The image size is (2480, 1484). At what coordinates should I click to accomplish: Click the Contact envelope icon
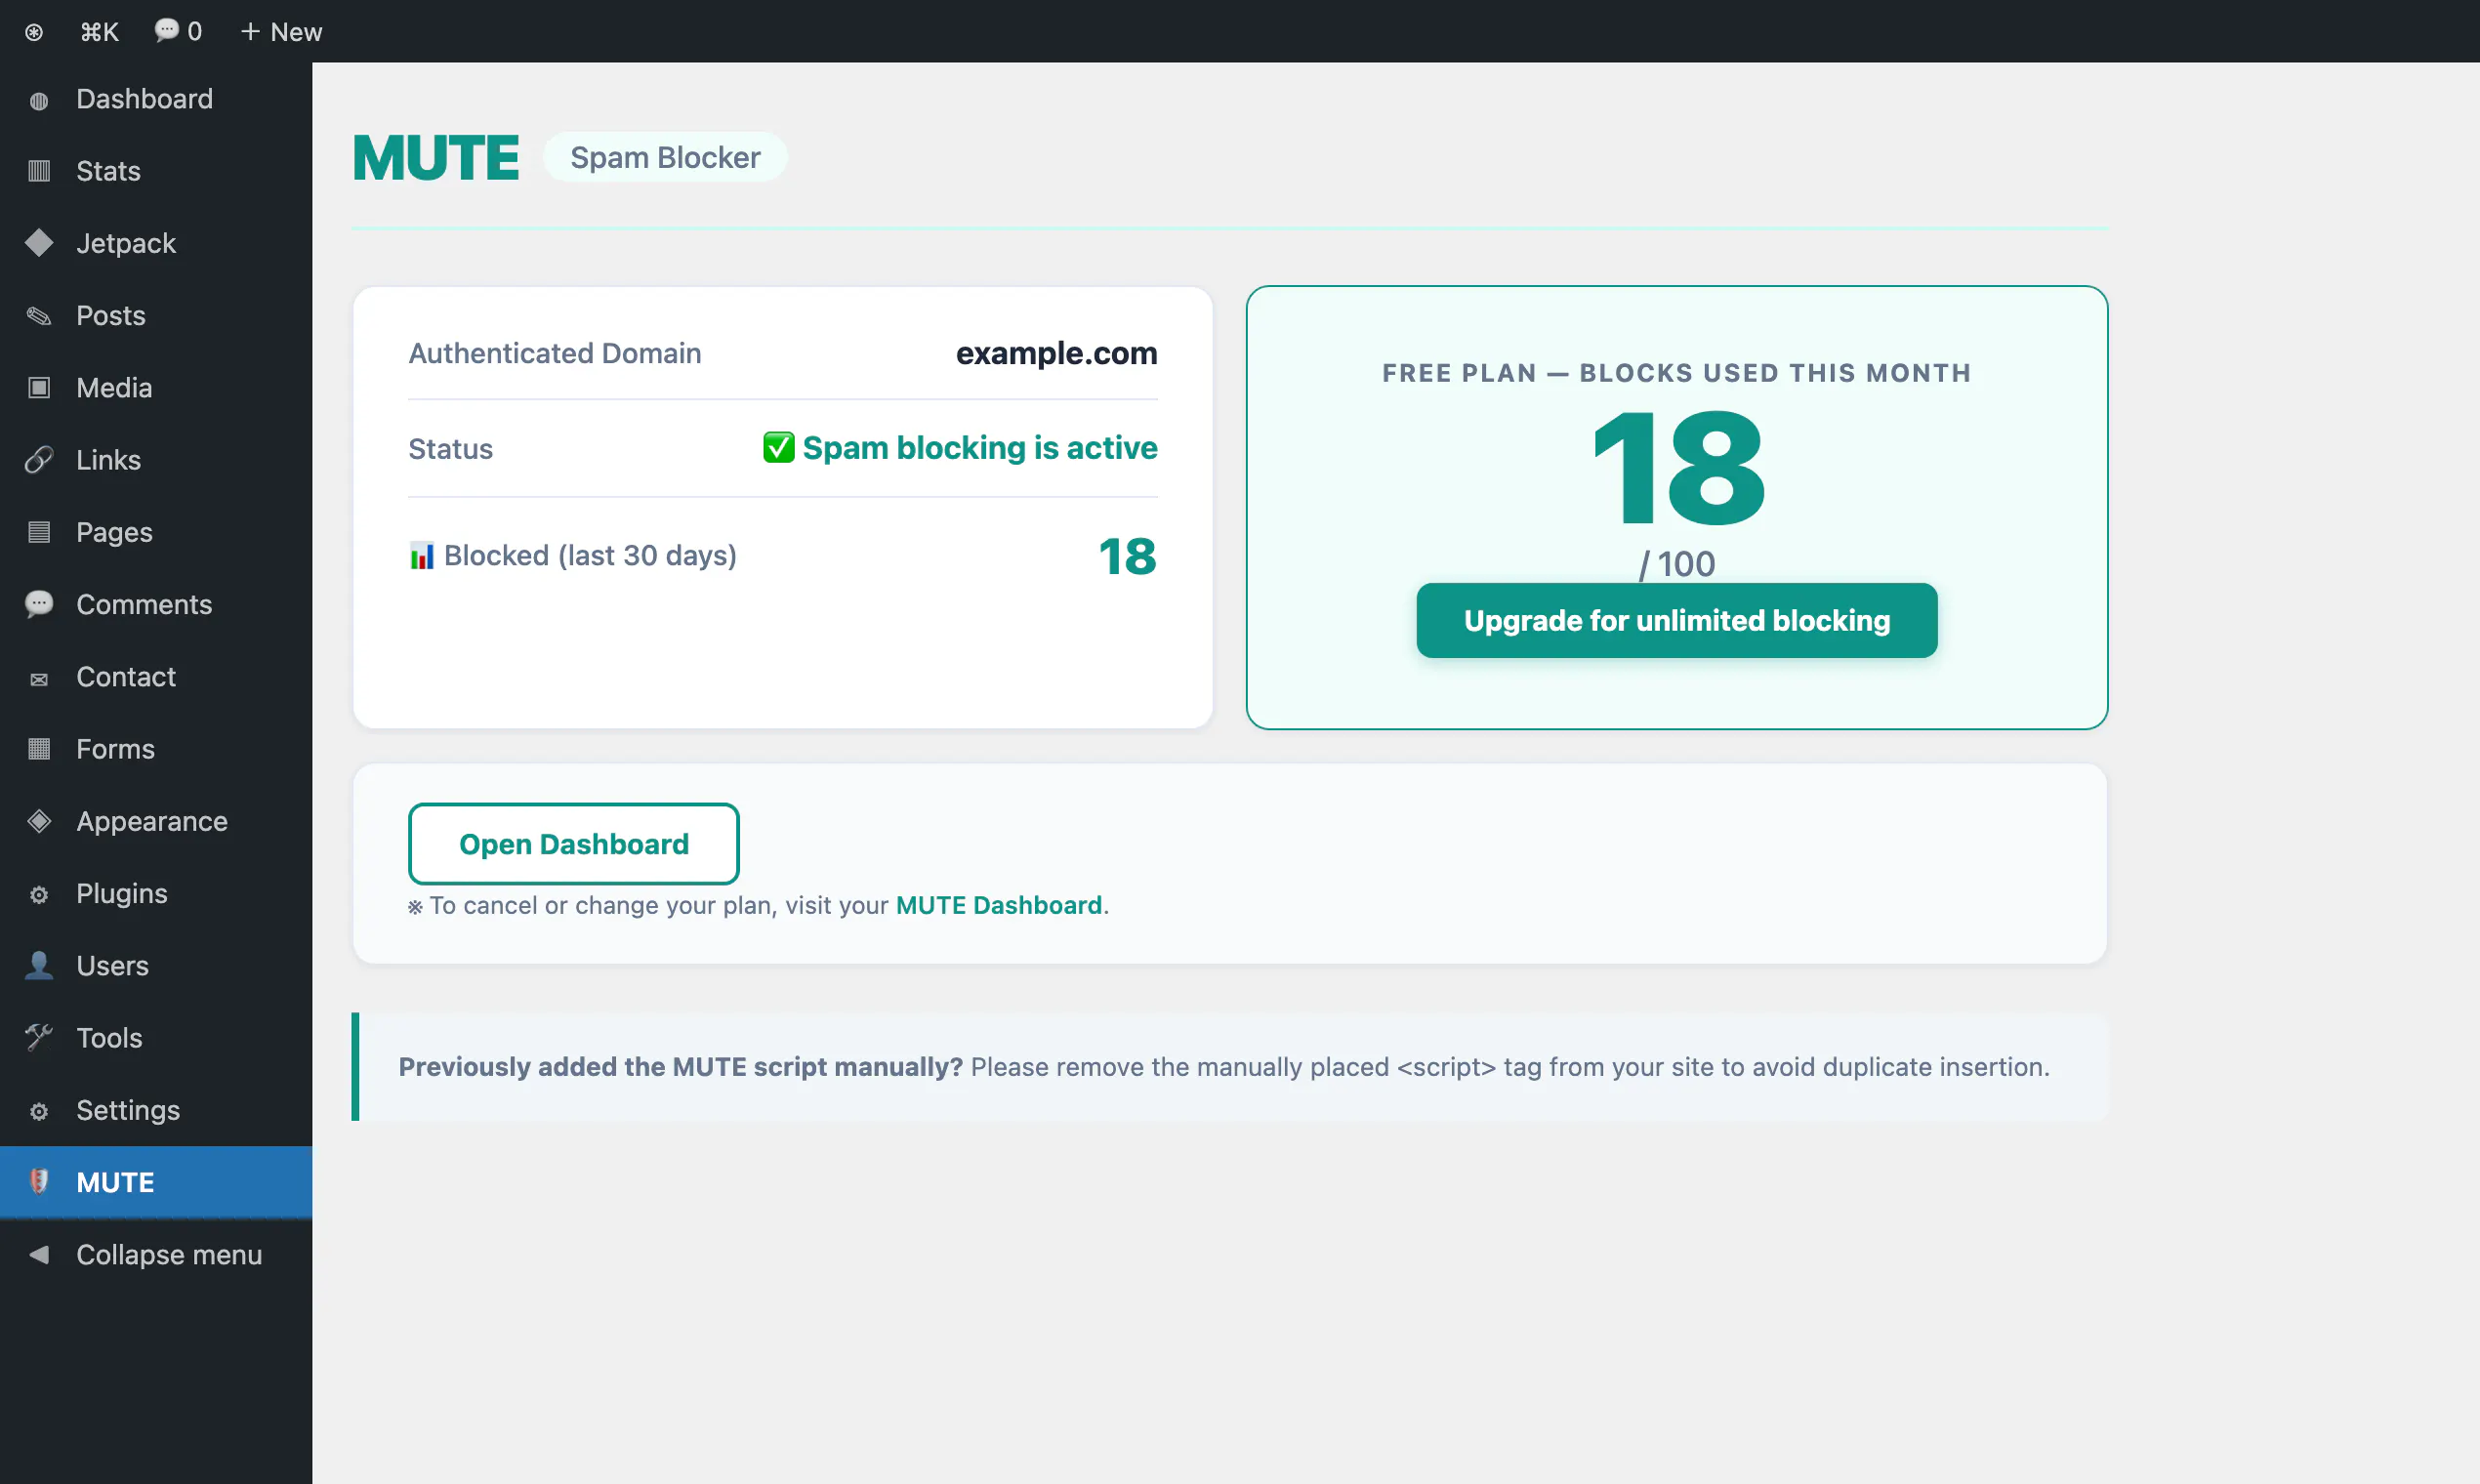[x=39, y=679]
